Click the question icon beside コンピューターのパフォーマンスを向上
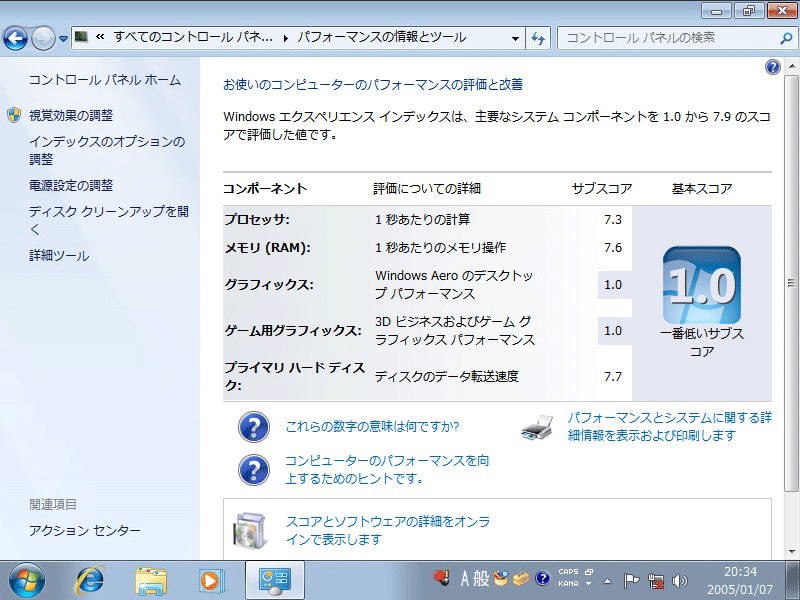The image size is (800, 600). tap(254, 469)
